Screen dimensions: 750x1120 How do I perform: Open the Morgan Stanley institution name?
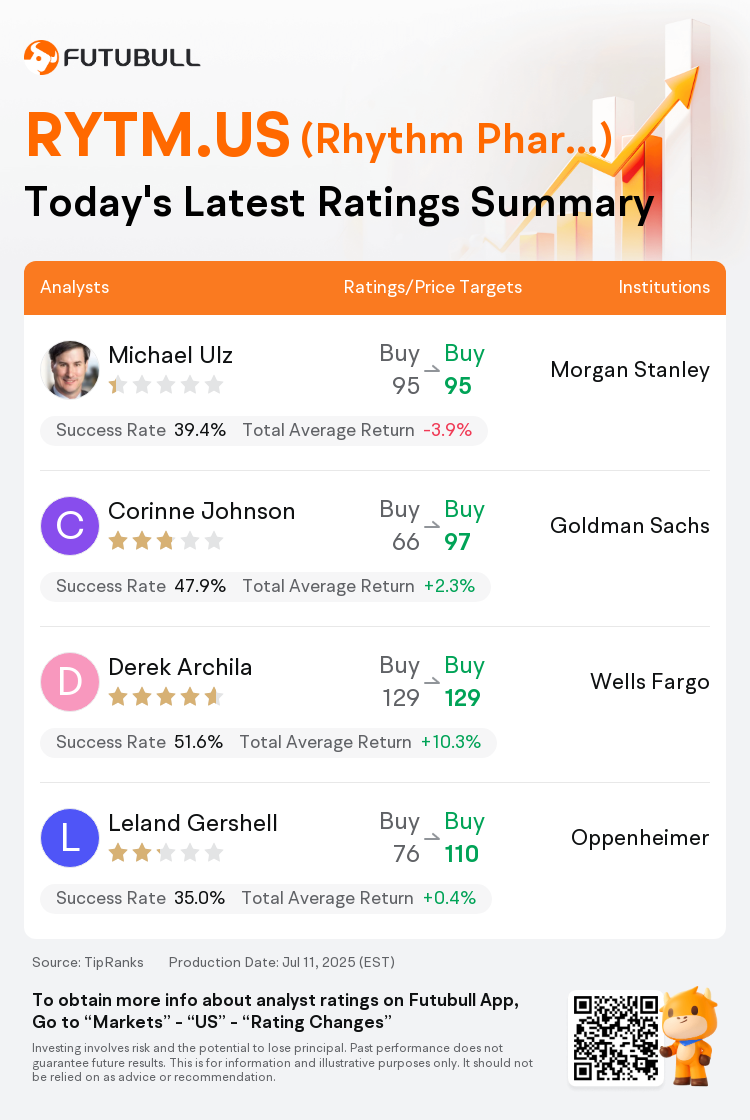pos(630,370)
